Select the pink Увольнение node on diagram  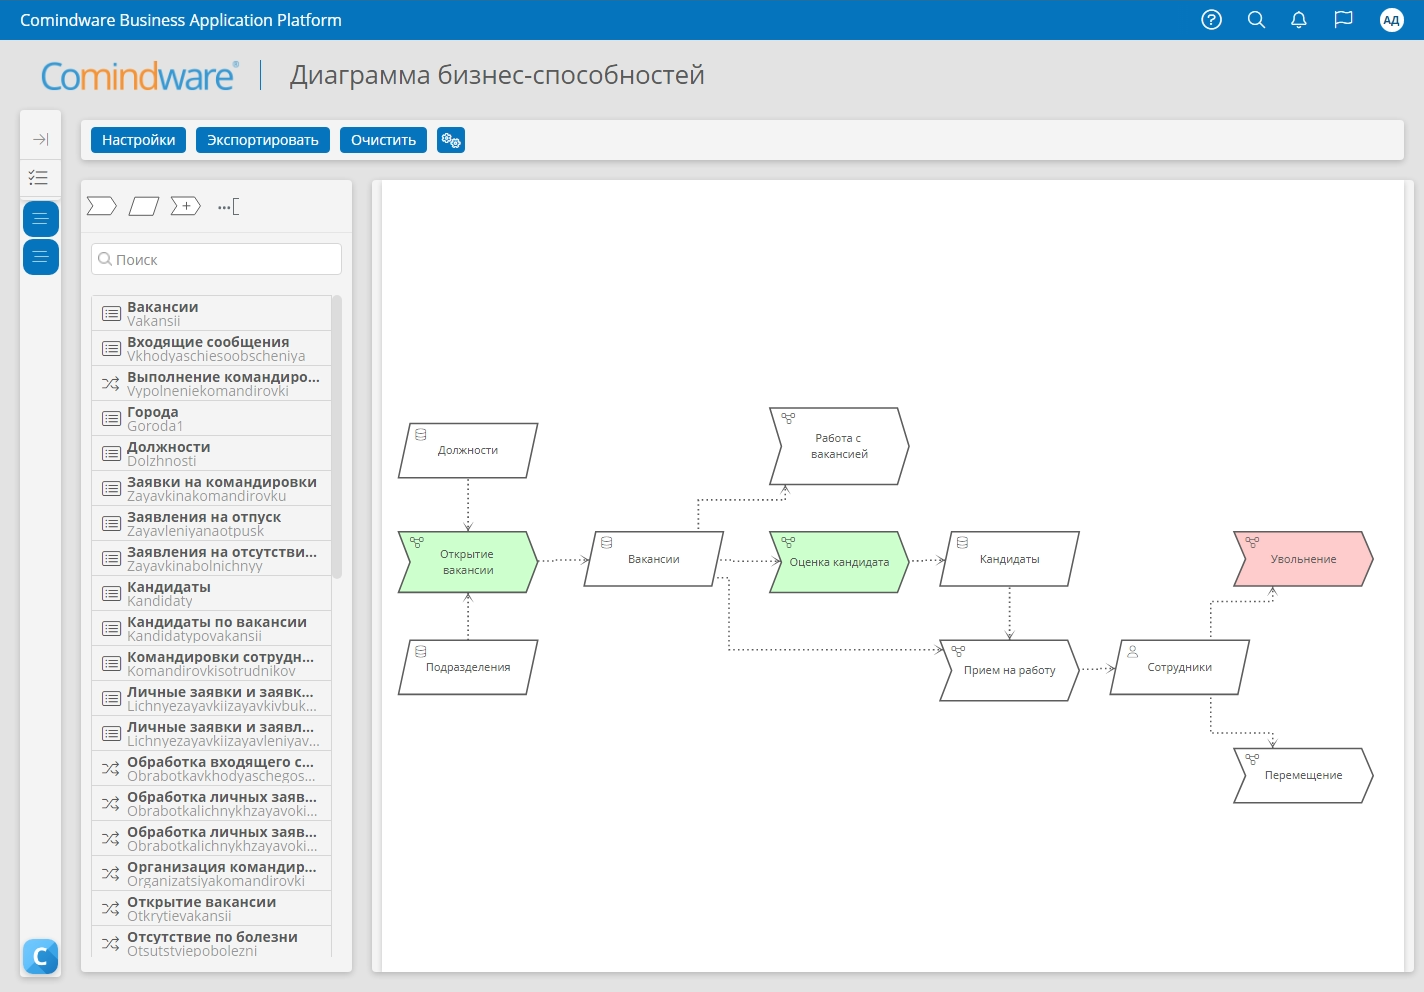click(x=1303, y=559)
